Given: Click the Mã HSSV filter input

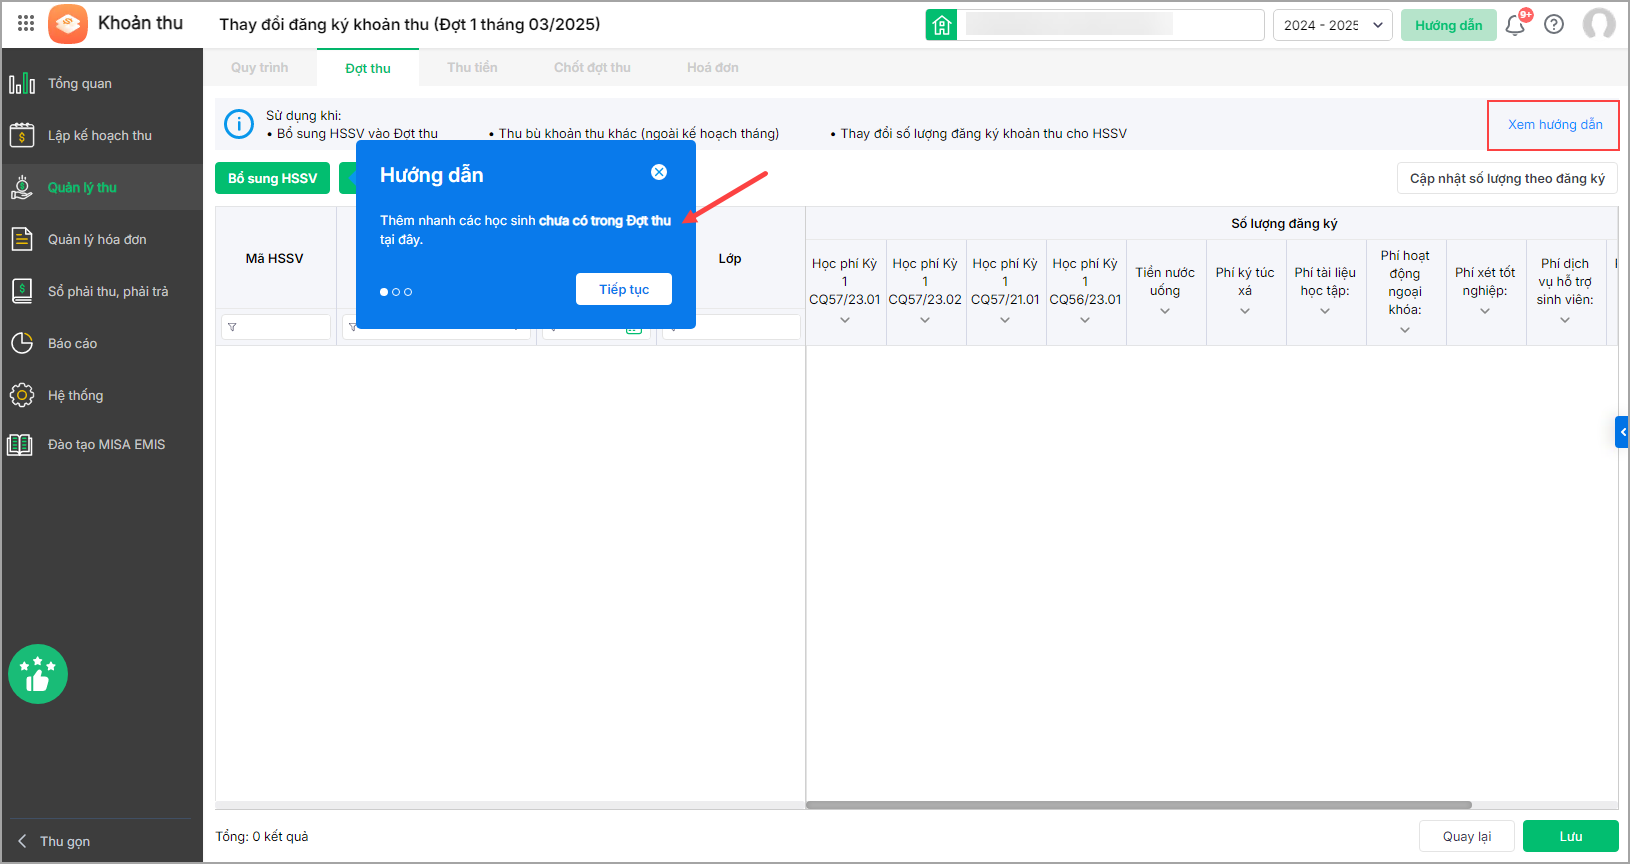Looking at the screenshot, I should [x=276, y=327].
